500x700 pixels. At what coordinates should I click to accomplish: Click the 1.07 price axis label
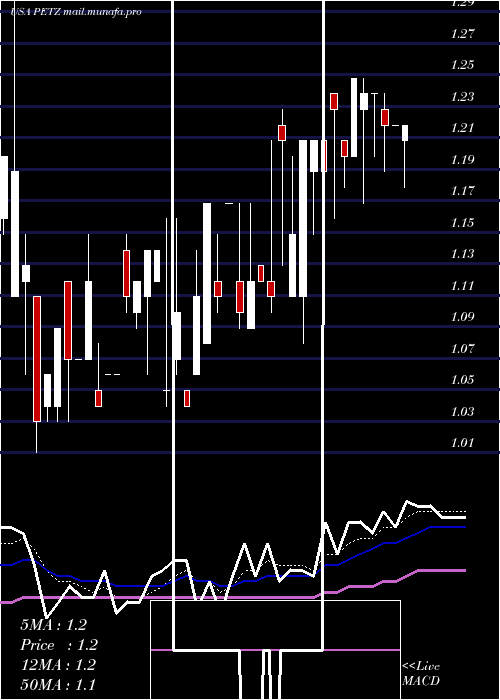click(462, 349)
